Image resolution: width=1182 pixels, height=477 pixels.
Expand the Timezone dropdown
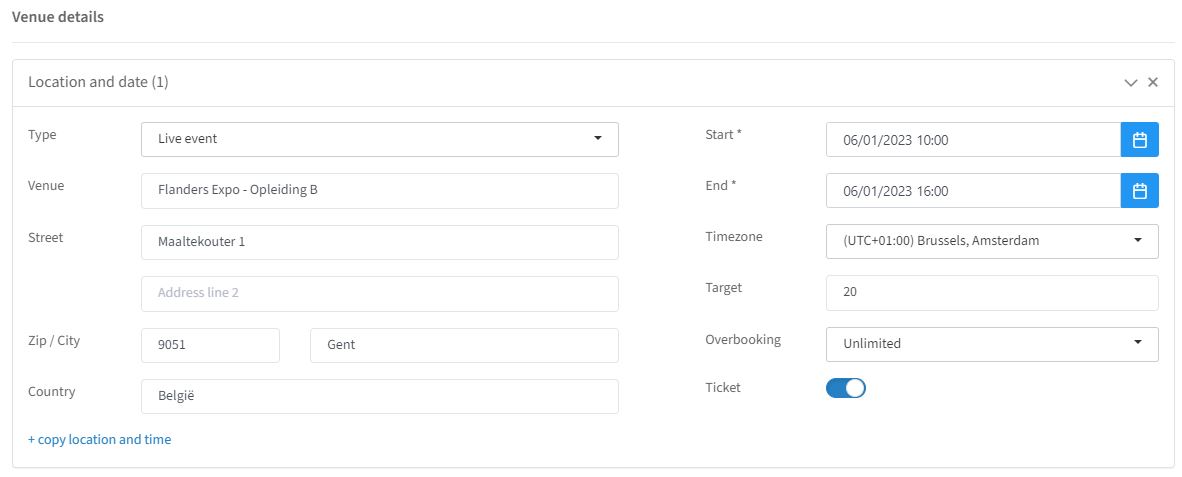click(992, 241)
